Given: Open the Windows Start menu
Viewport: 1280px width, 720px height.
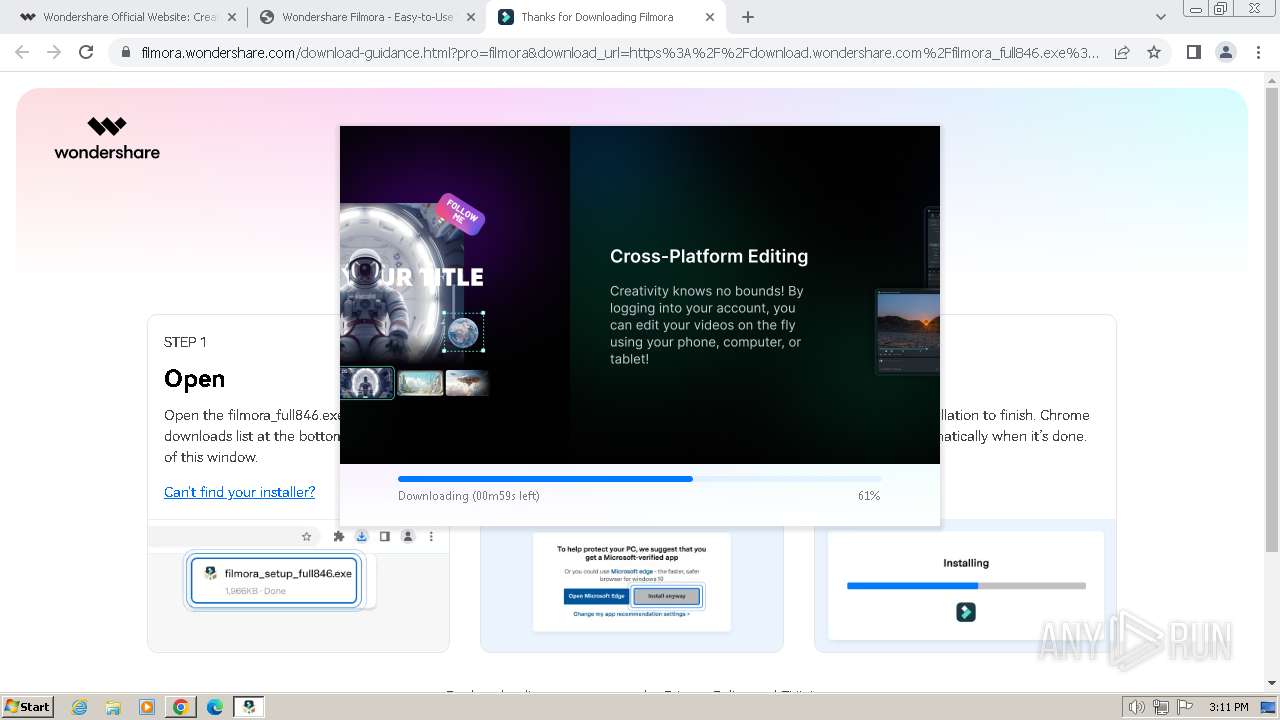Looking at the screenshot, I should [27, 707].
